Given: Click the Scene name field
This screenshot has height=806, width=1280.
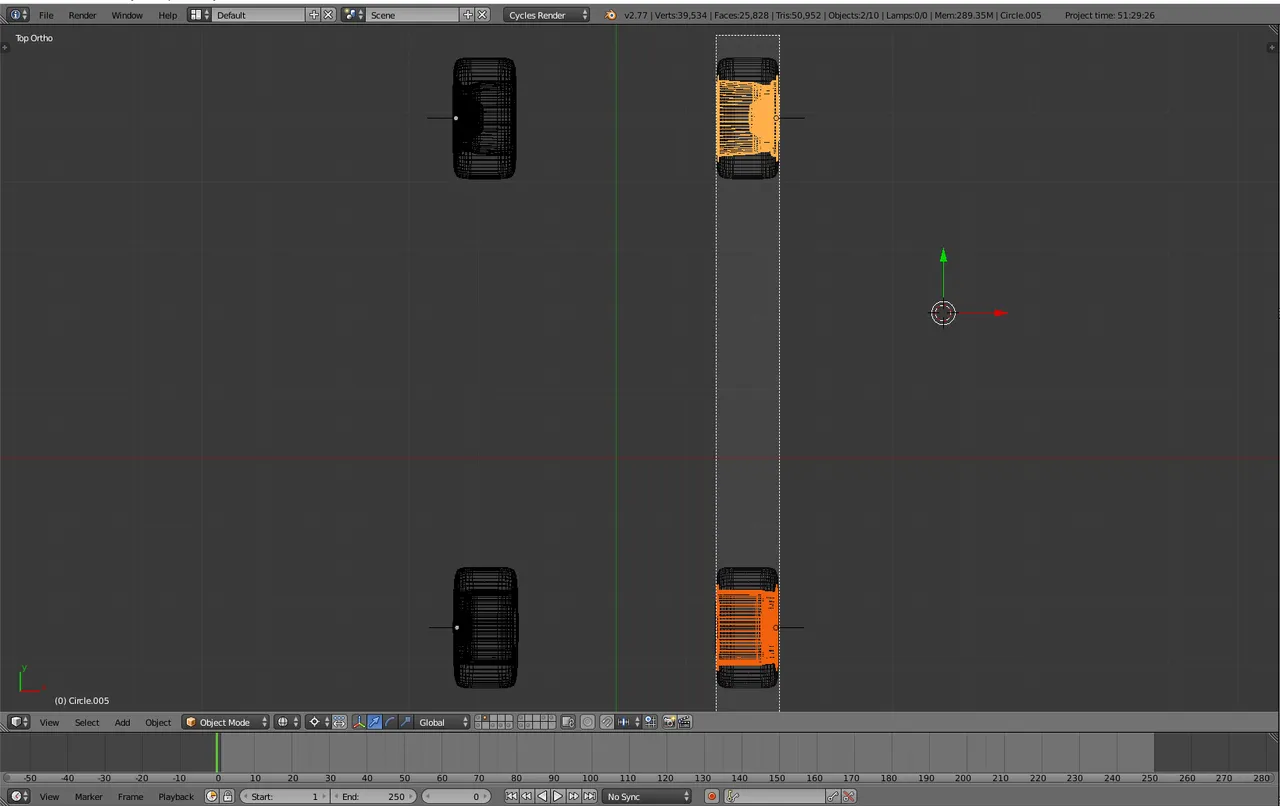Looking at the screenshot, I should point(413,15).
